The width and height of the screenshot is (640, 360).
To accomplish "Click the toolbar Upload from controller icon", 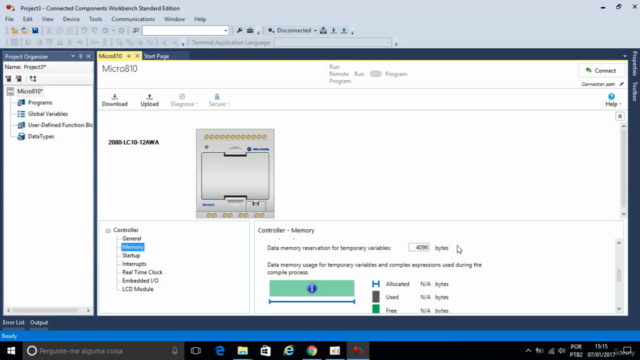I will (x=344, y=31).
